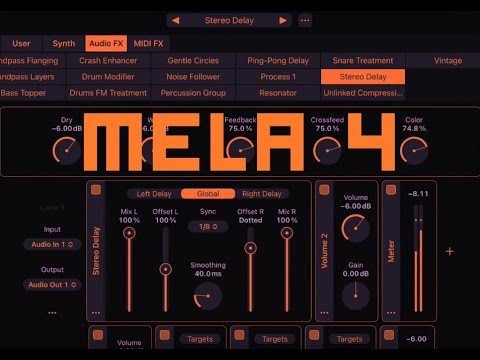Select the Snare Treatment preset

pyautogui.click(x=363, y=61)
